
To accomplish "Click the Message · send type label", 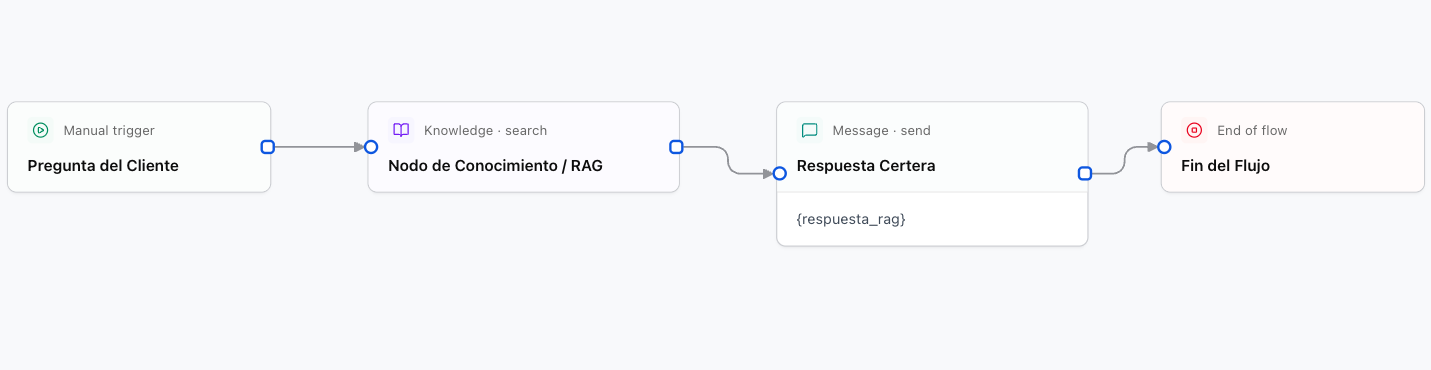I will pyautogui.click(x=881, y=130).
